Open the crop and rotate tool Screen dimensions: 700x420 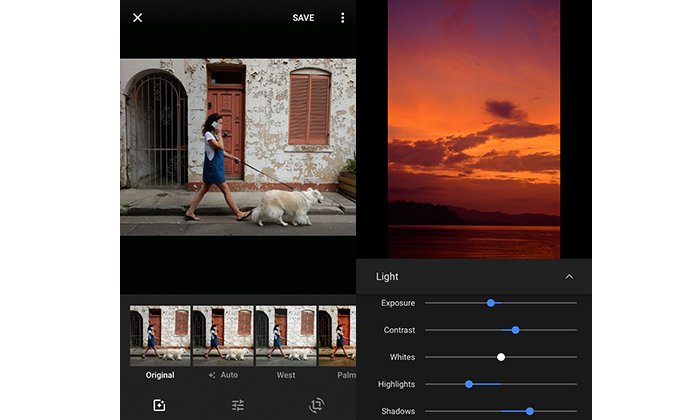(x=317, y=405)
